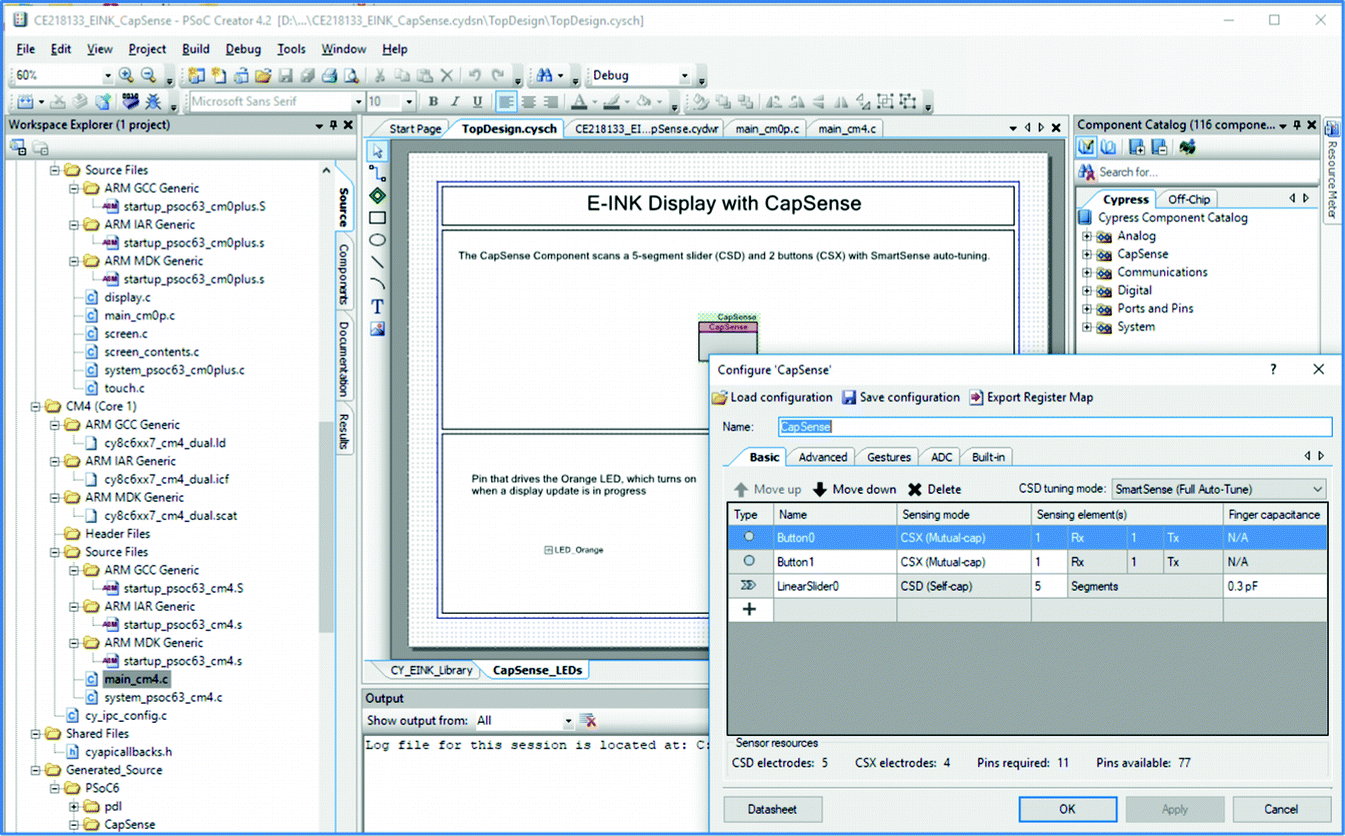Select the Ellipse drawing tool
Image resolution: width=1345 pixels, height=836 pixels.
377,240
